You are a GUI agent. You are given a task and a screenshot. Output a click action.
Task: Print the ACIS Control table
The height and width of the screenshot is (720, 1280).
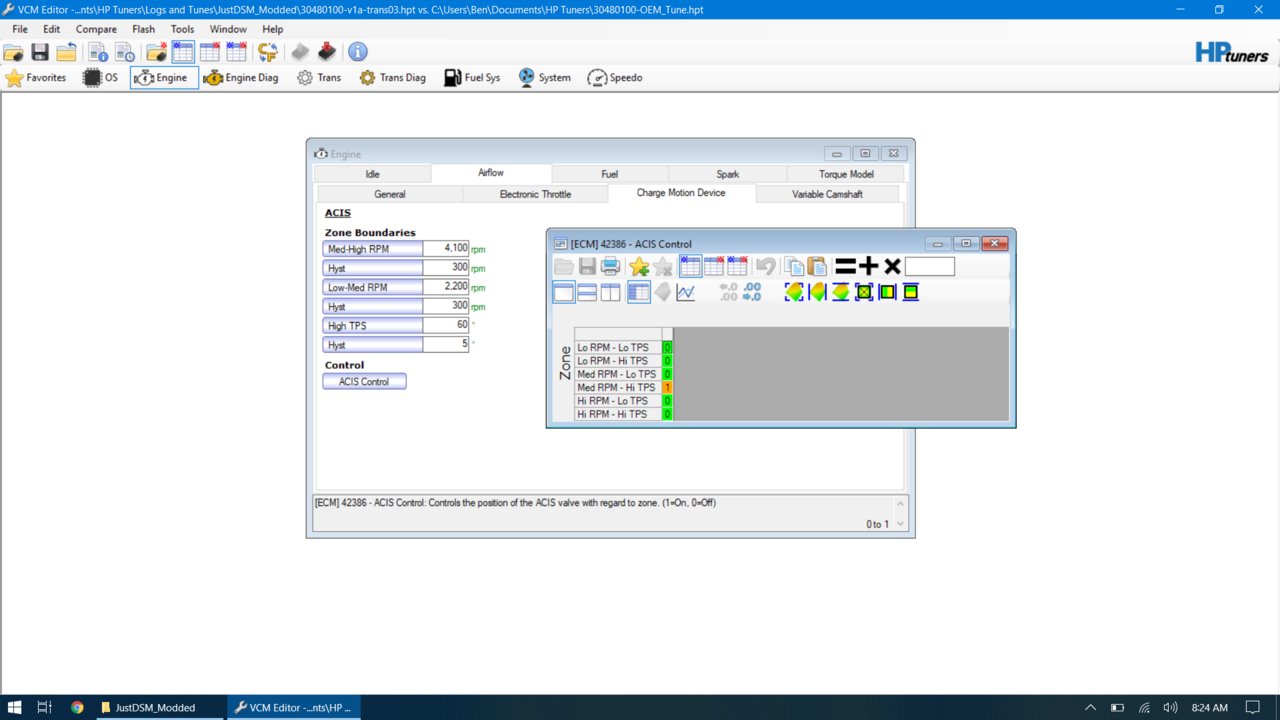click(610, 267)
